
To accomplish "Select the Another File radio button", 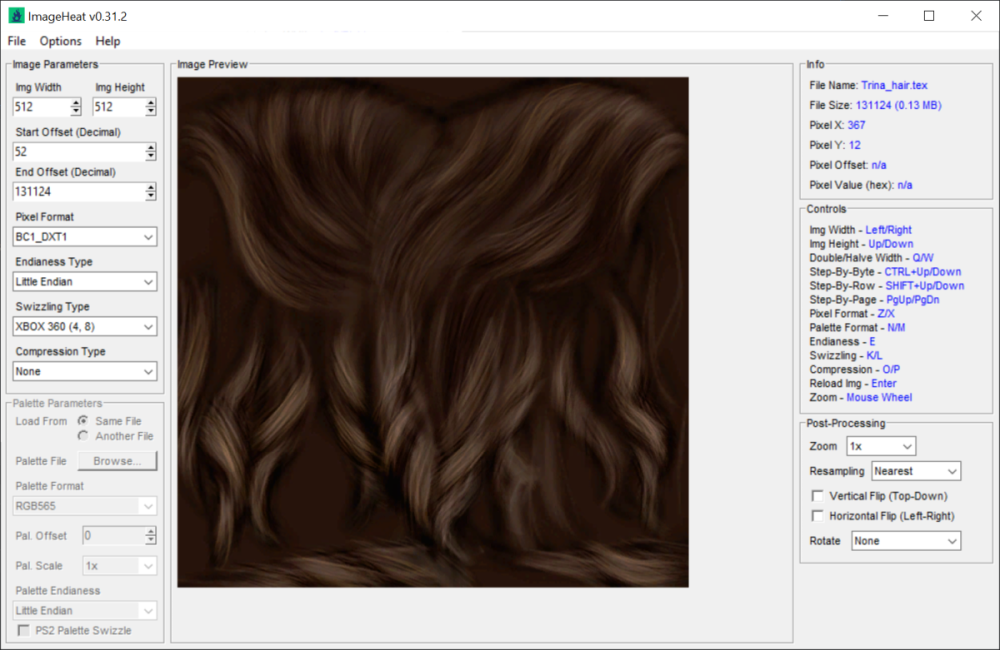I will click(x=83, y=436).
